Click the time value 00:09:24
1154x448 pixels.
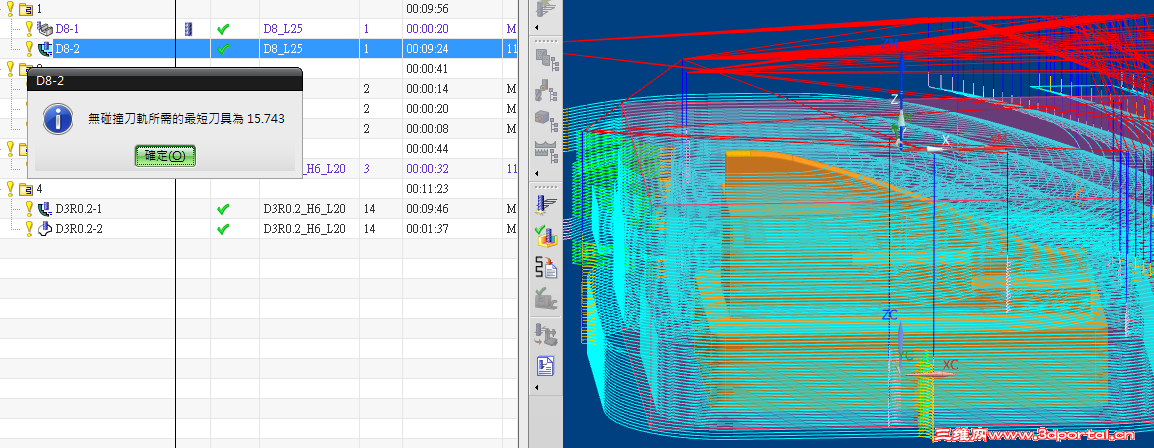(427, 49)
